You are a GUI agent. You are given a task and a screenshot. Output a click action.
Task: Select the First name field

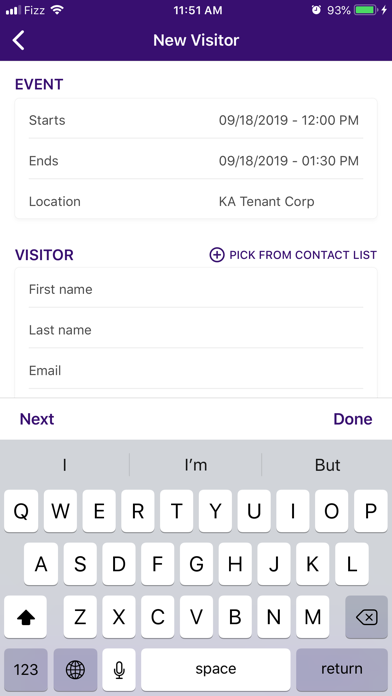click(x=196, y=289)
